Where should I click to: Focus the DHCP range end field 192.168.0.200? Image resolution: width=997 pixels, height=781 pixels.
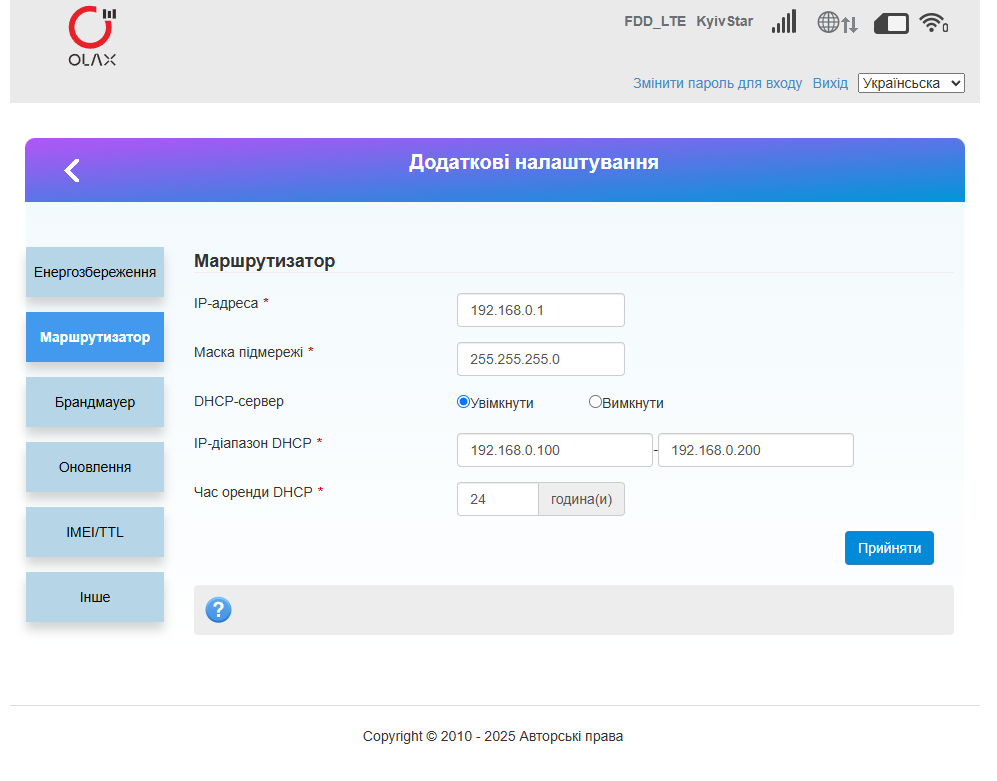click(x=755, y=450)
